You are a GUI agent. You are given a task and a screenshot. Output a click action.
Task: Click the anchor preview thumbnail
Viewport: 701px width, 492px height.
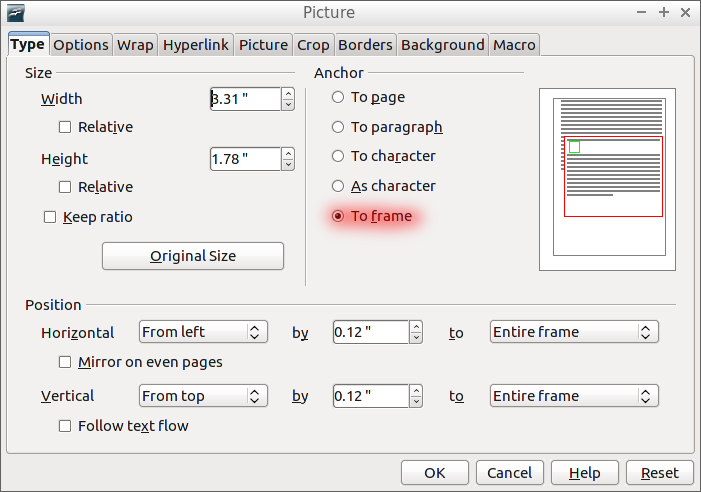[607, 179]
